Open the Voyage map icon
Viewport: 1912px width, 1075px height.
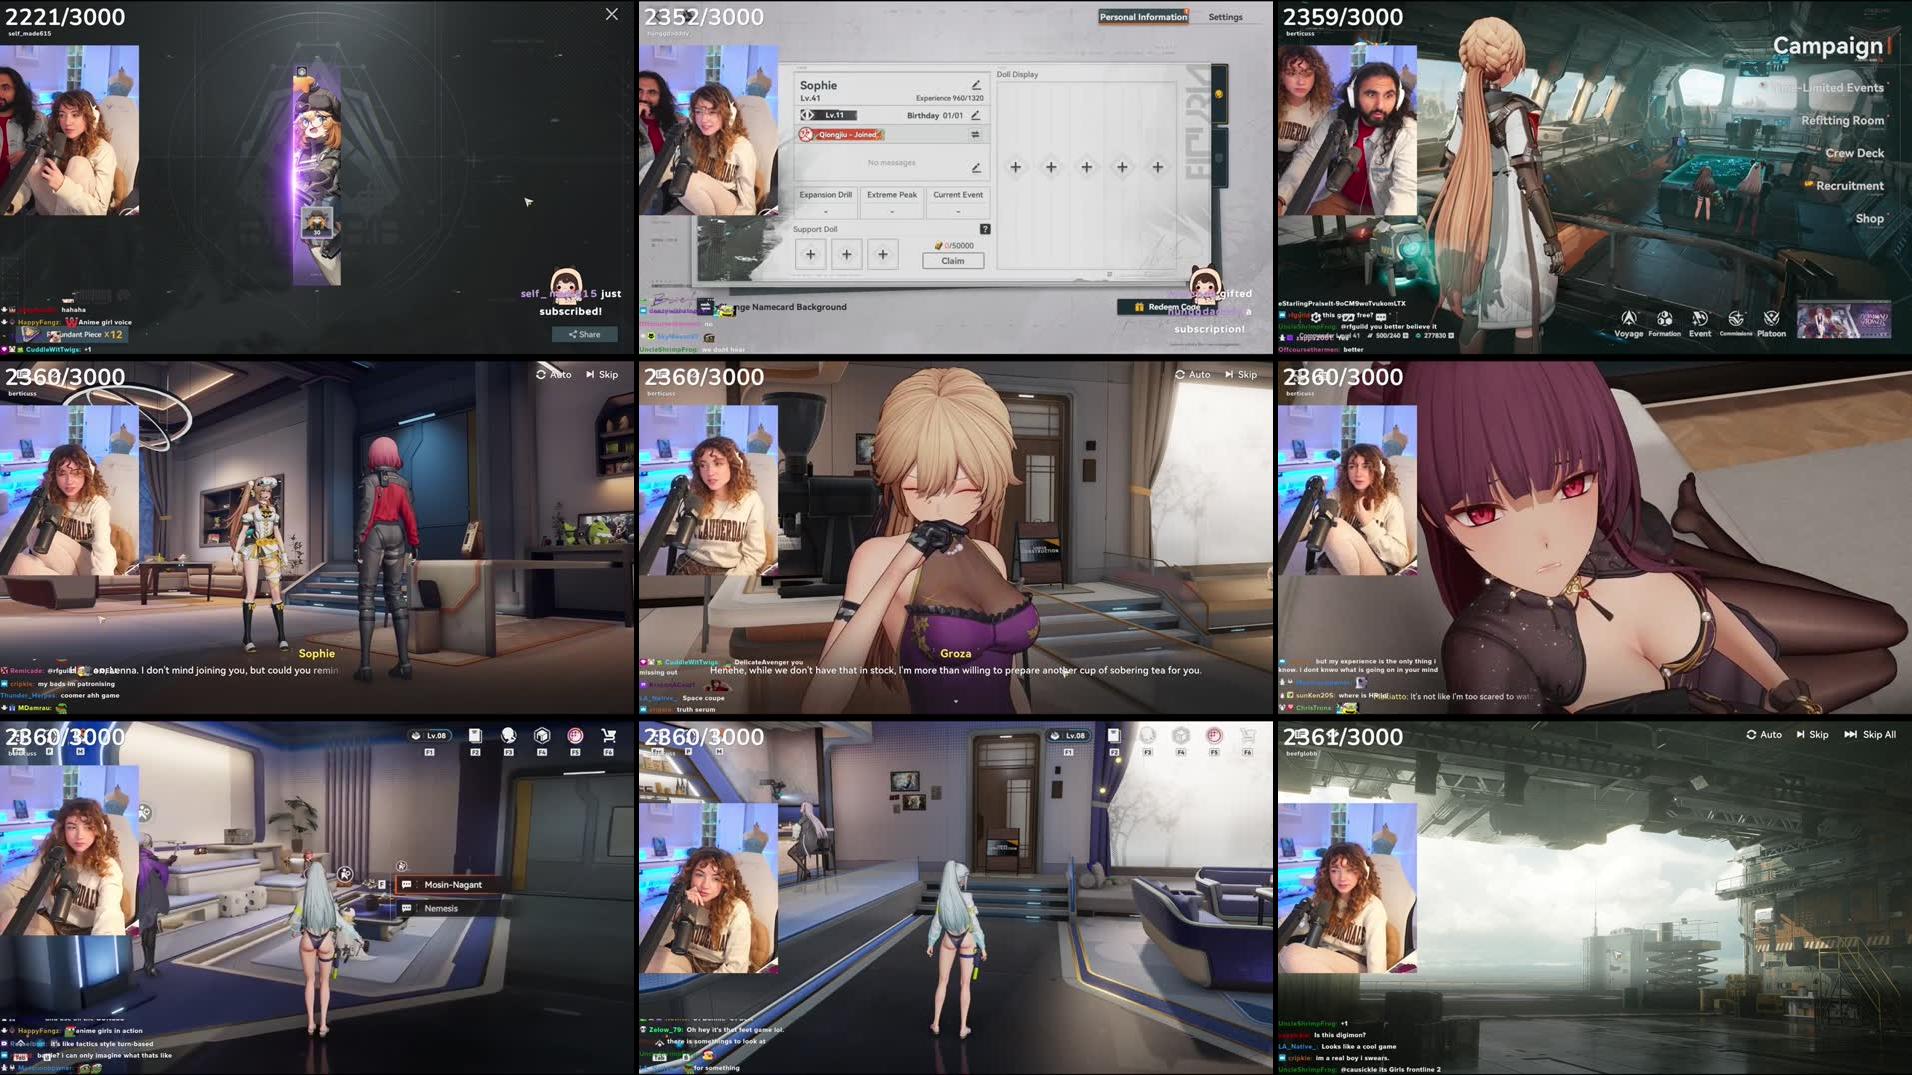tap(1628, 318)
